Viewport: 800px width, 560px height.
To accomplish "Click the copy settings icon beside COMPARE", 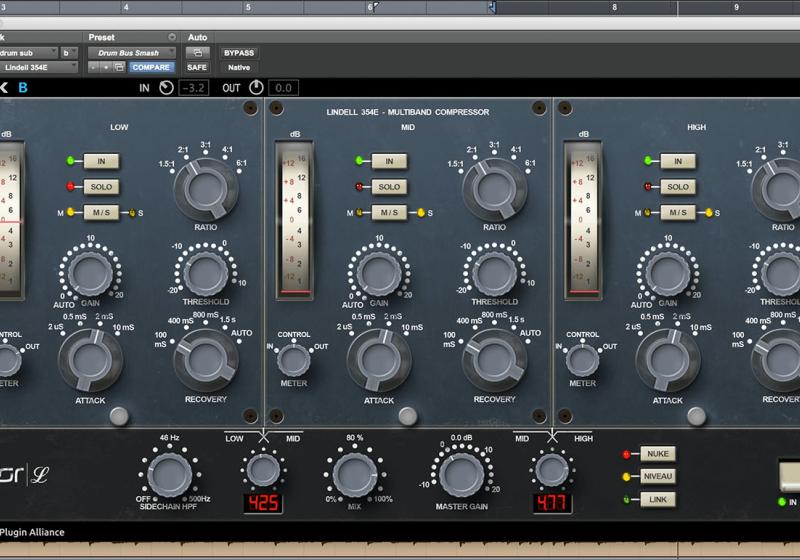I will coord(119,67).
